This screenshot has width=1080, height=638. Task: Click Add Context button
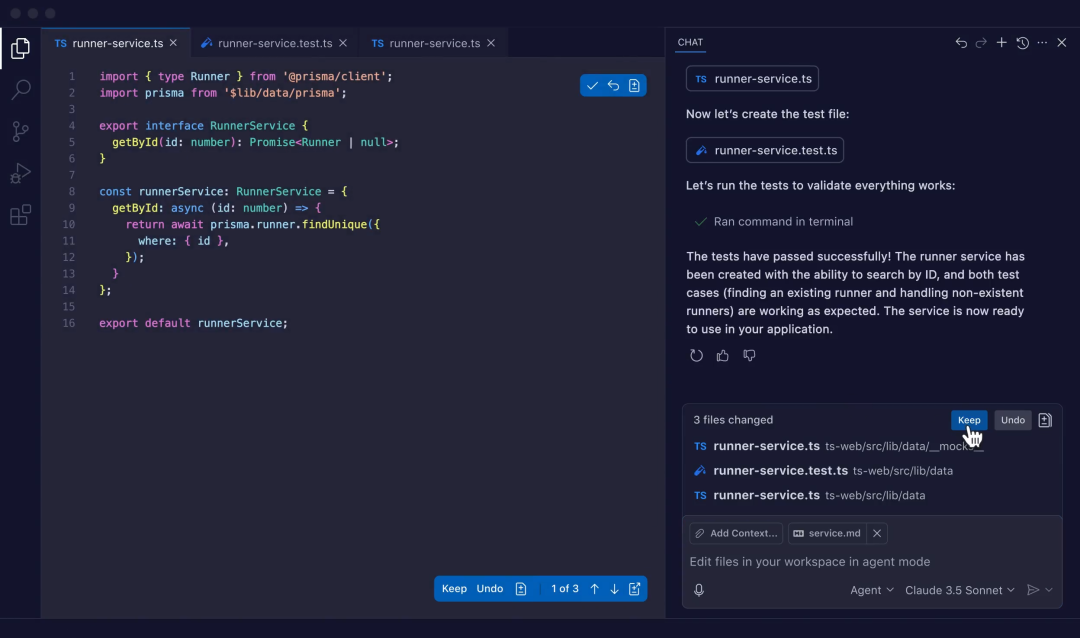coord(736,533)
